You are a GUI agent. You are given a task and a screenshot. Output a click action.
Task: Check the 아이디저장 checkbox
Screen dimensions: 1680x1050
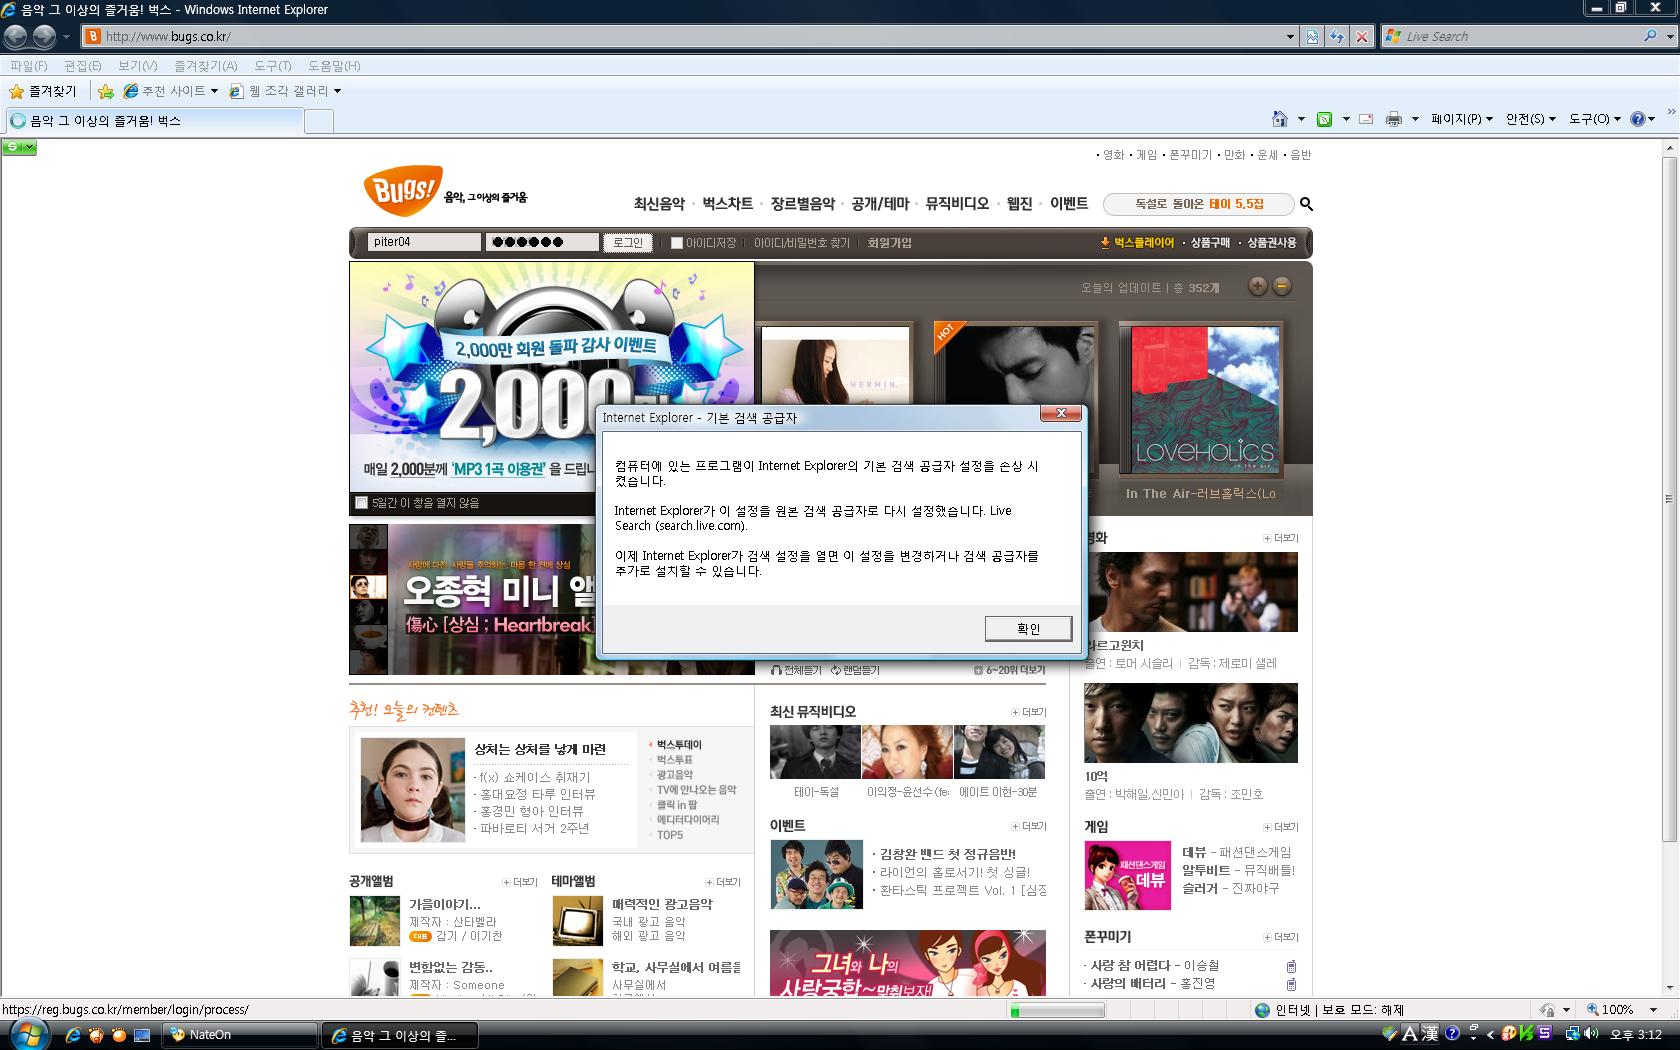677,243
